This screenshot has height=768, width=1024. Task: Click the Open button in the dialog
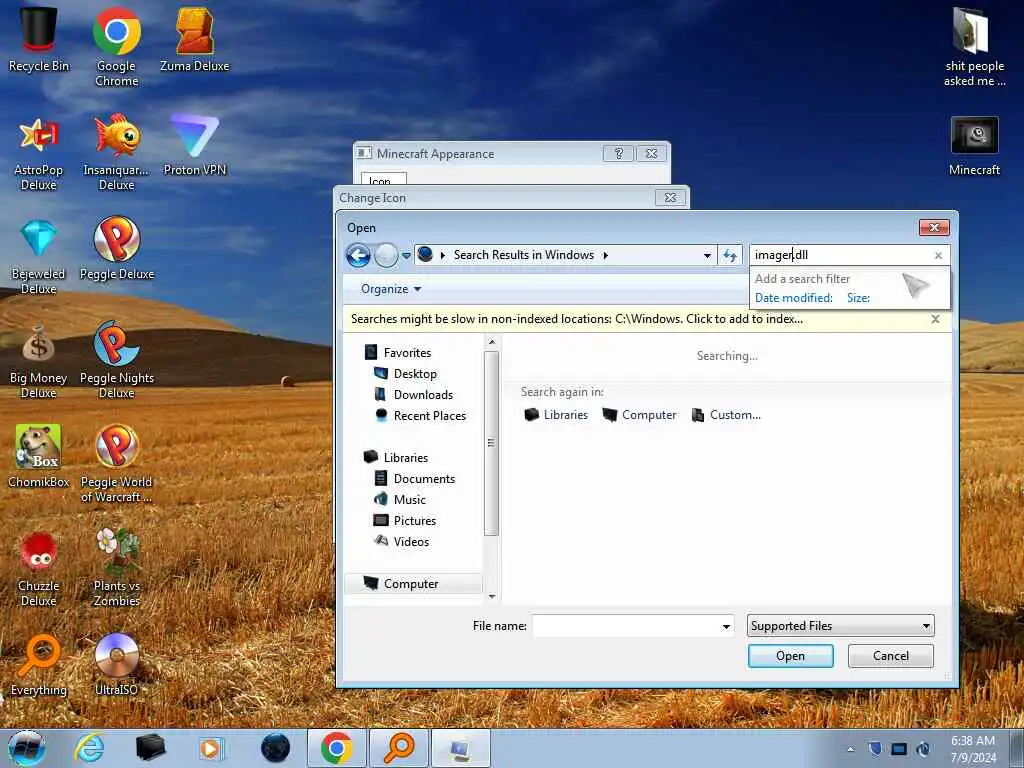(790, 656)
